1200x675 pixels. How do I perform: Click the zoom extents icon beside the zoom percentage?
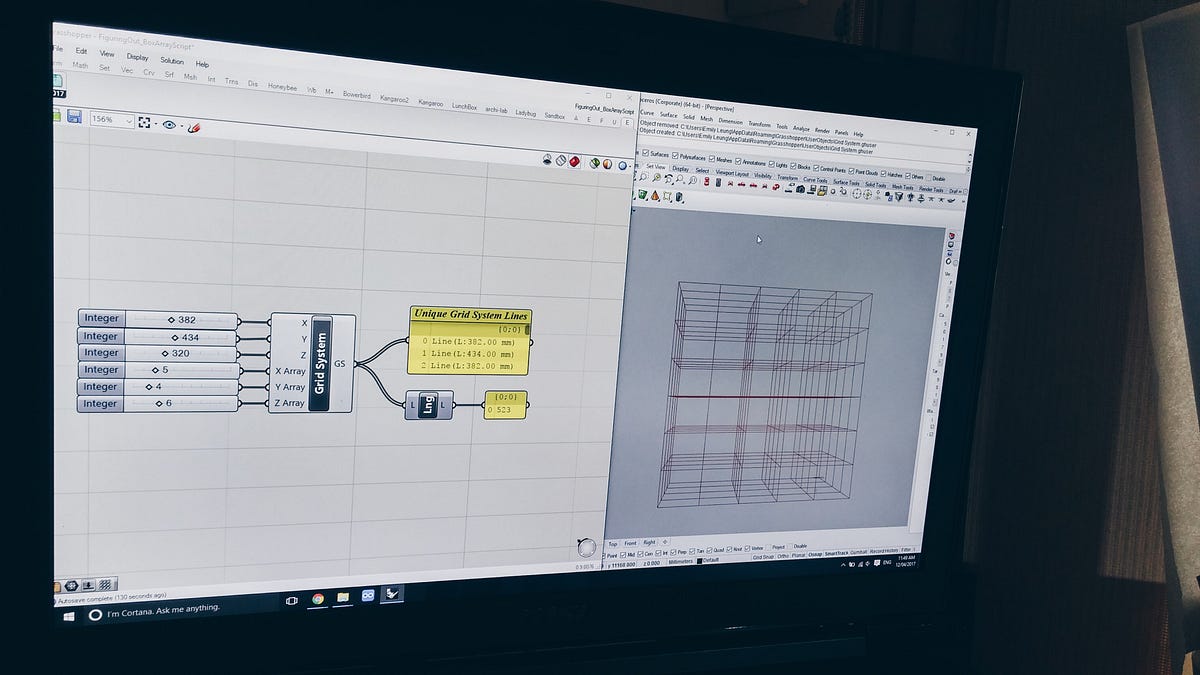tap(144, 123)
